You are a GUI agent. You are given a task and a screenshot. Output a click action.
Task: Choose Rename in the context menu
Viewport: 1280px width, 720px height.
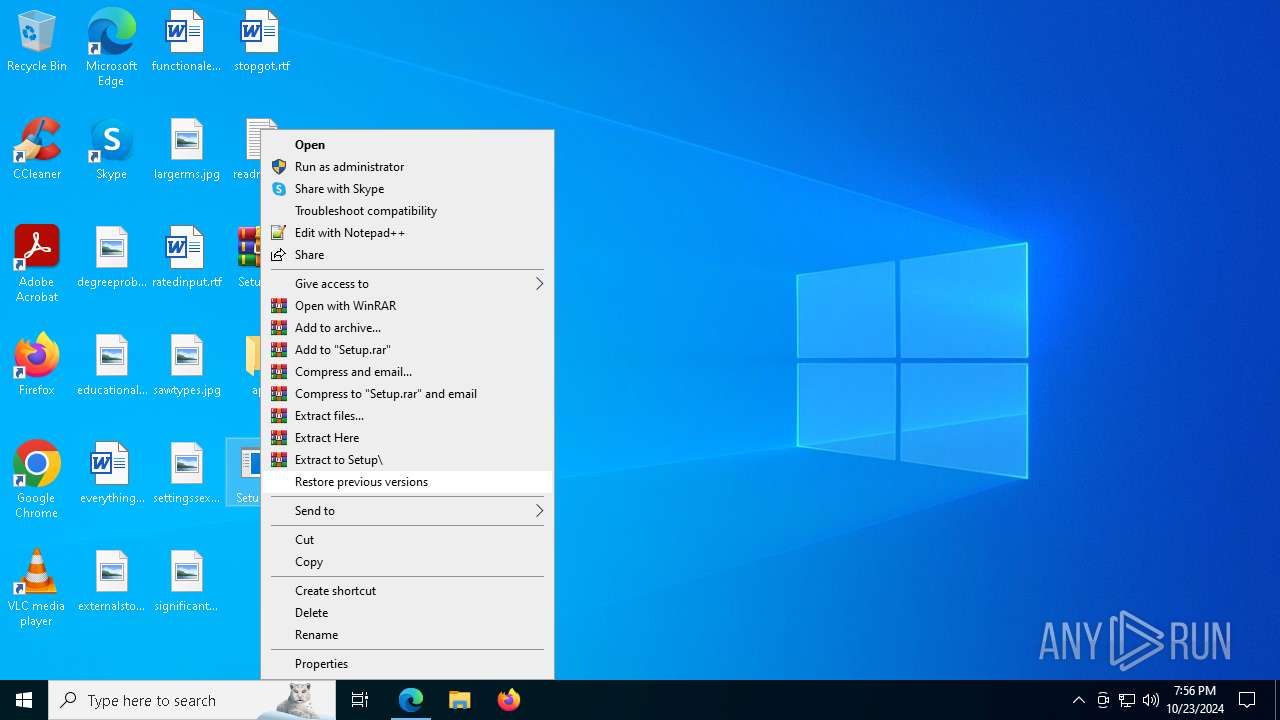pos(408,635)
